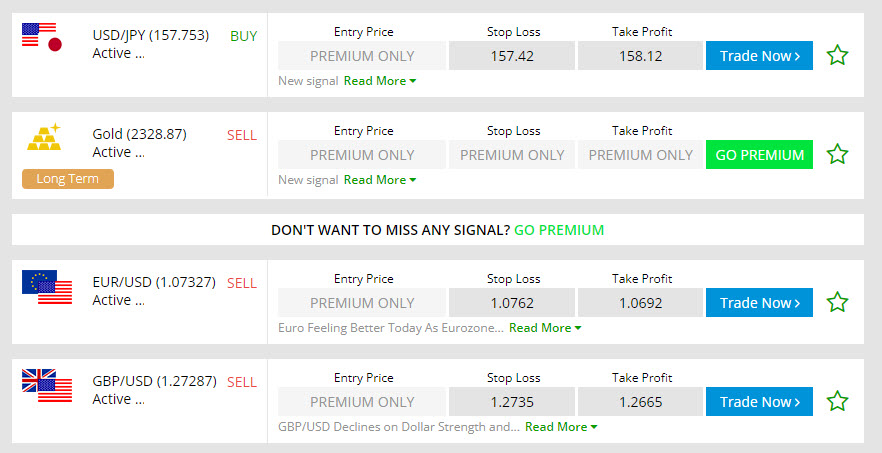Expand Read More for EUR/USD
882x453 pixels.
coord(544,328)
